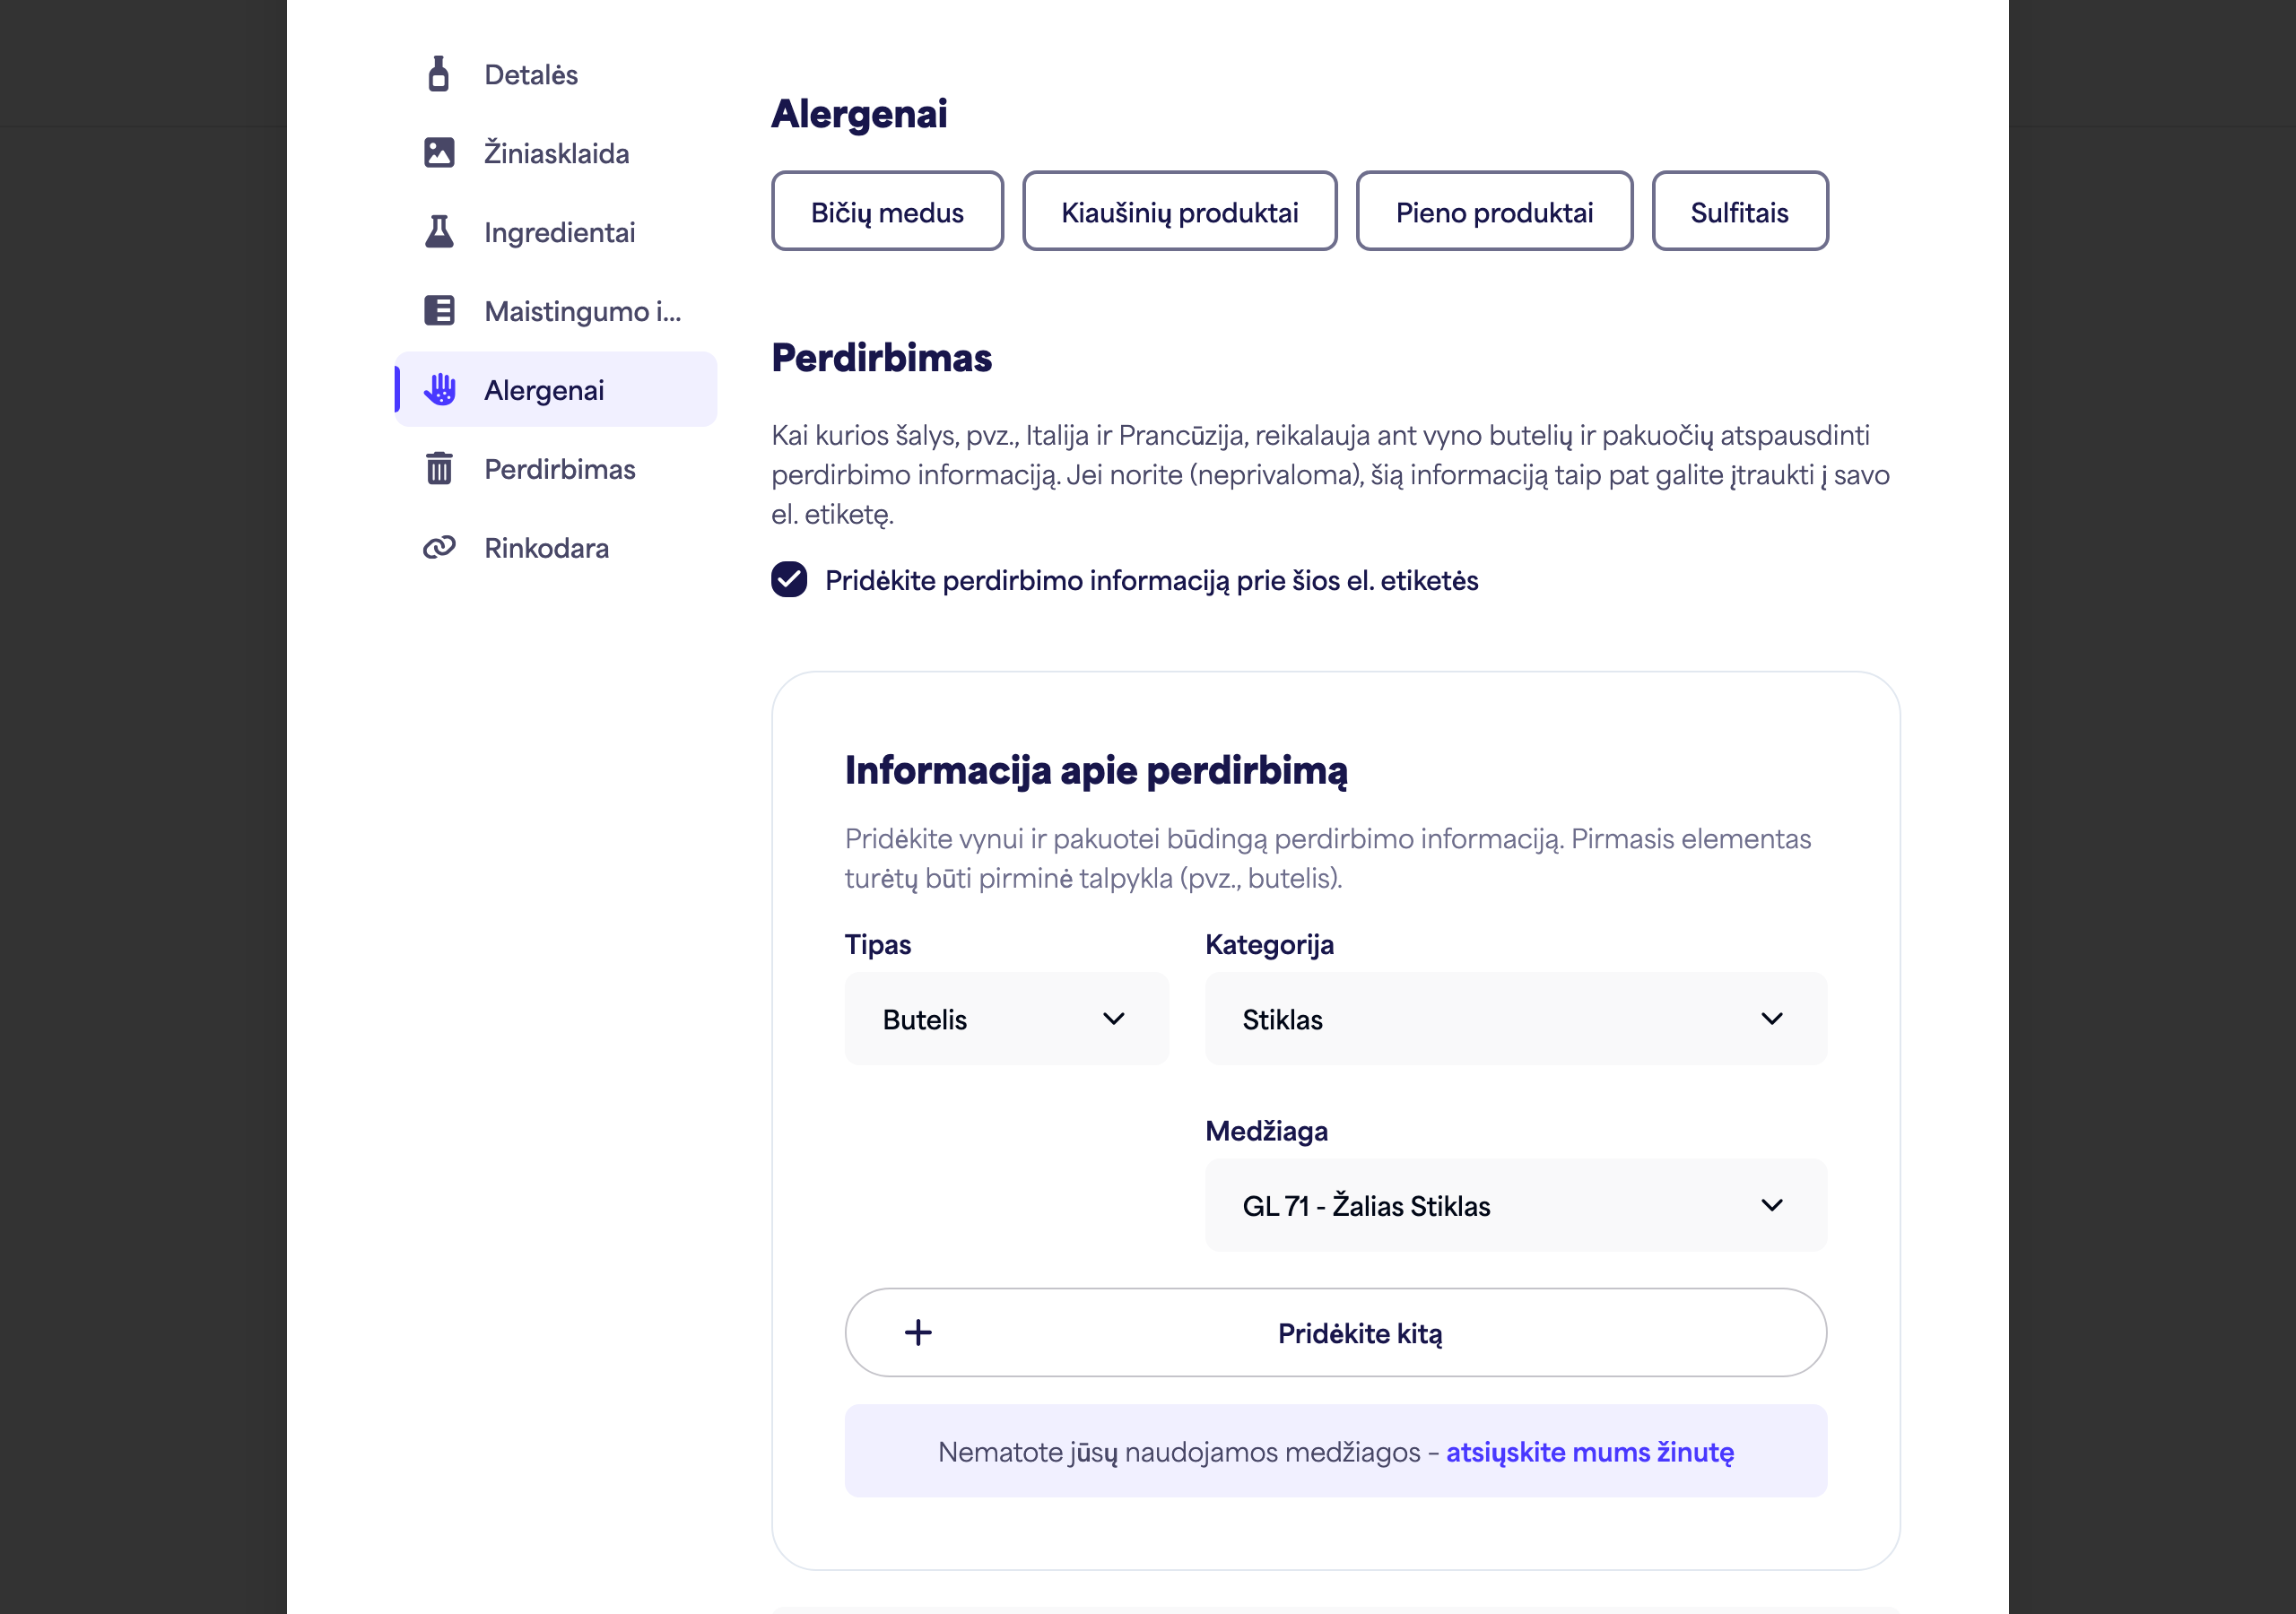Screen dimensions: 2296x1614
Task: Select the Kiaušinių produktai allergen chip
Action: tap(1179, 211)
